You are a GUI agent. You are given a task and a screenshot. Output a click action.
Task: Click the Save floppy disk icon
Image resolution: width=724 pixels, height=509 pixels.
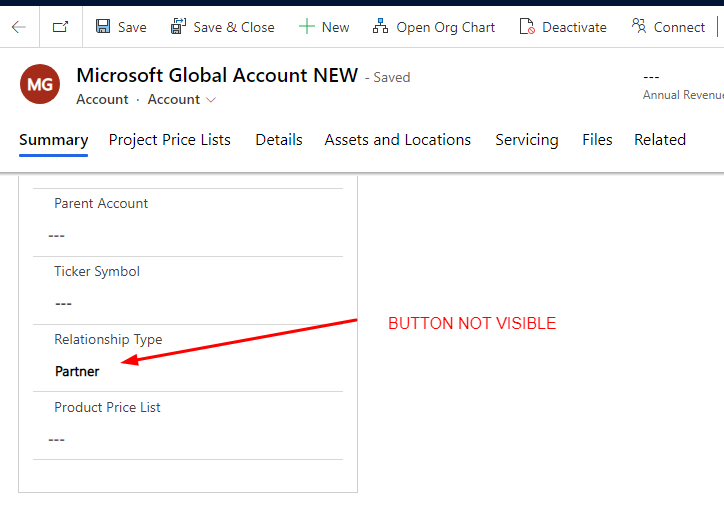103,26
